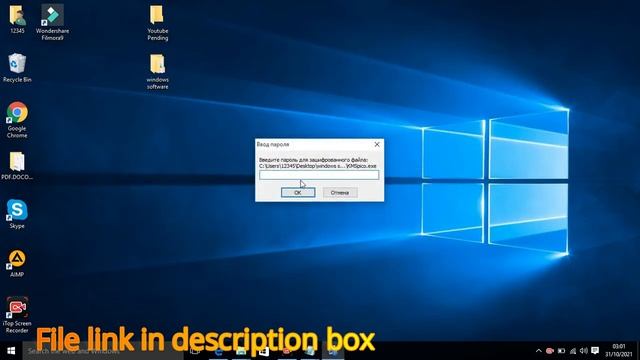The height and width of the screenshot is (360, 640).
Task: Open Microsoft Store from taskbar
Action: (264, 351)
